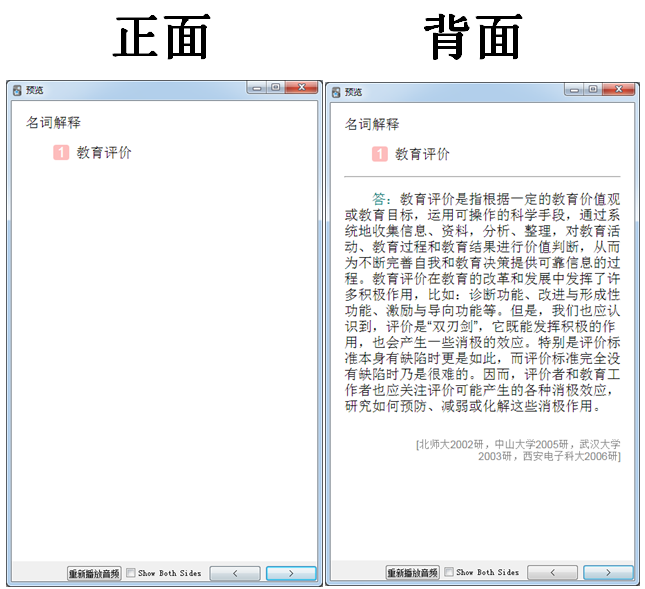The width and height of the screenshot is (645, 589).
Task: Close the right preview window
Action: 619,89
